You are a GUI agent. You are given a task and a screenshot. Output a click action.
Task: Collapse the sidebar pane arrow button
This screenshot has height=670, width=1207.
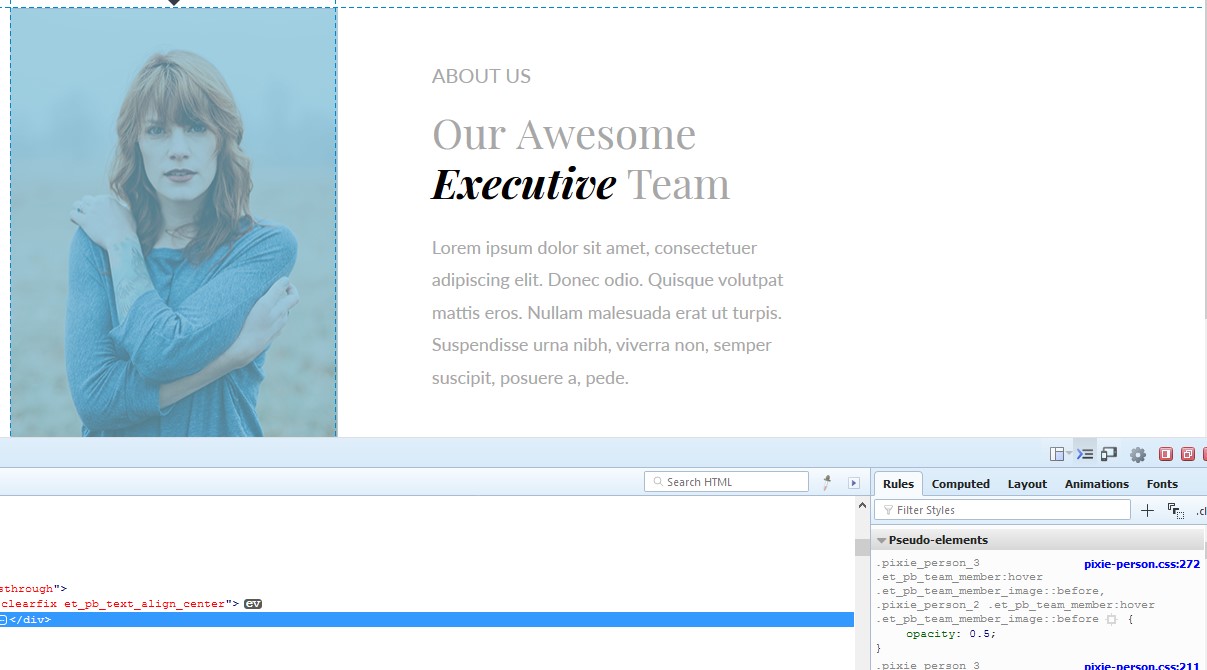click(854, 483)
